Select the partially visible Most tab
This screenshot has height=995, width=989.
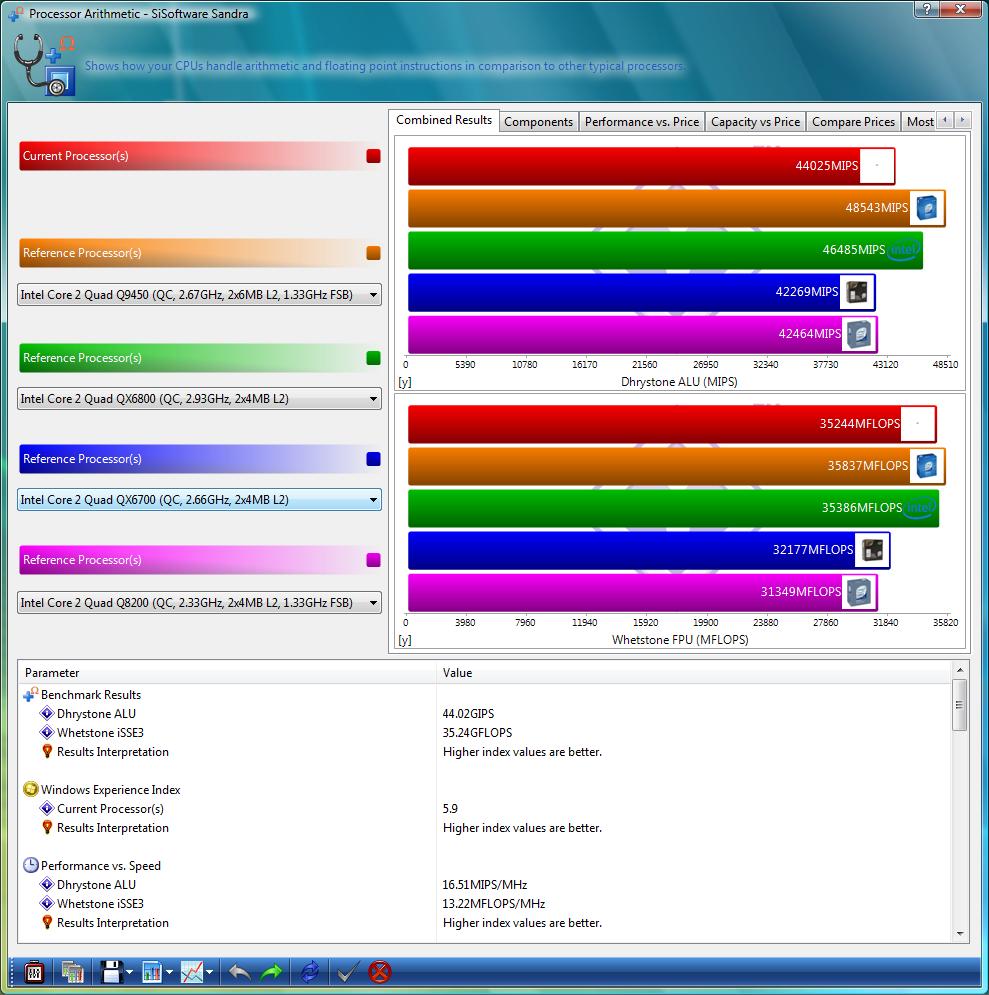click(x=919, y=122)
